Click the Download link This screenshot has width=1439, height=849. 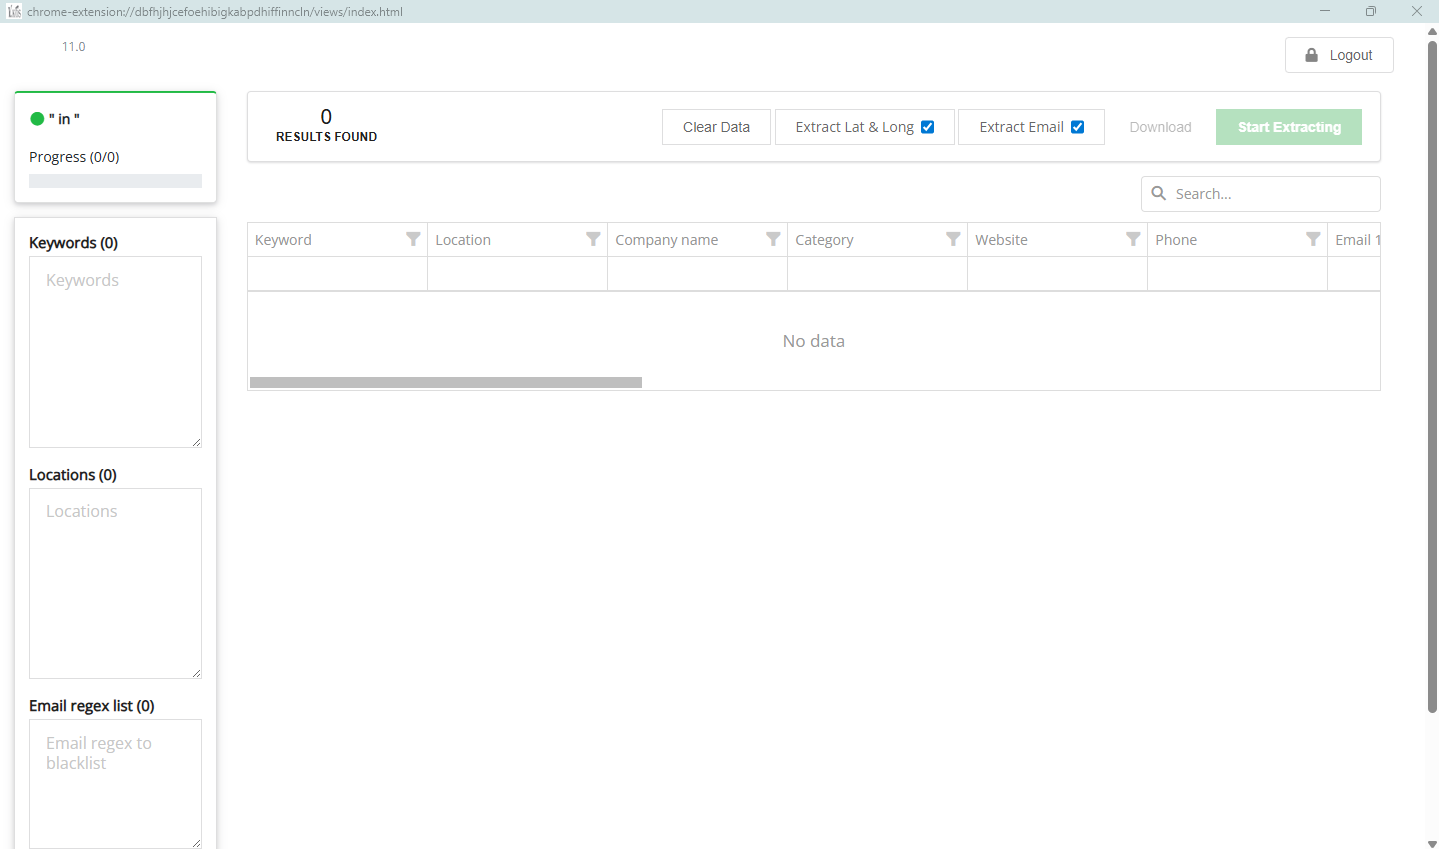(1160, 127)
